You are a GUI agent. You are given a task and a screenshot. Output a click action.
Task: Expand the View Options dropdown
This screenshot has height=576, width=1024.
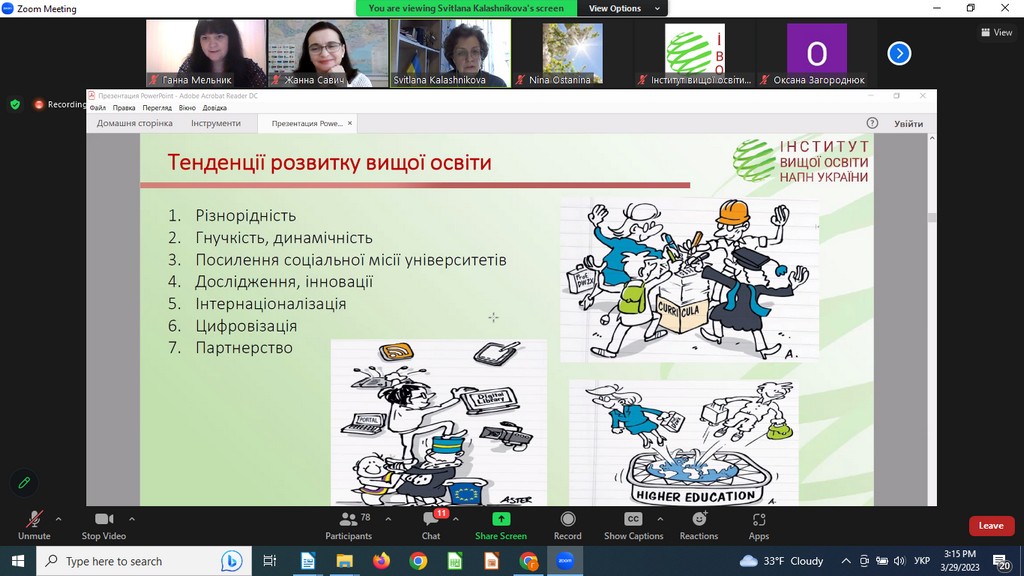[x=623, y=8]
